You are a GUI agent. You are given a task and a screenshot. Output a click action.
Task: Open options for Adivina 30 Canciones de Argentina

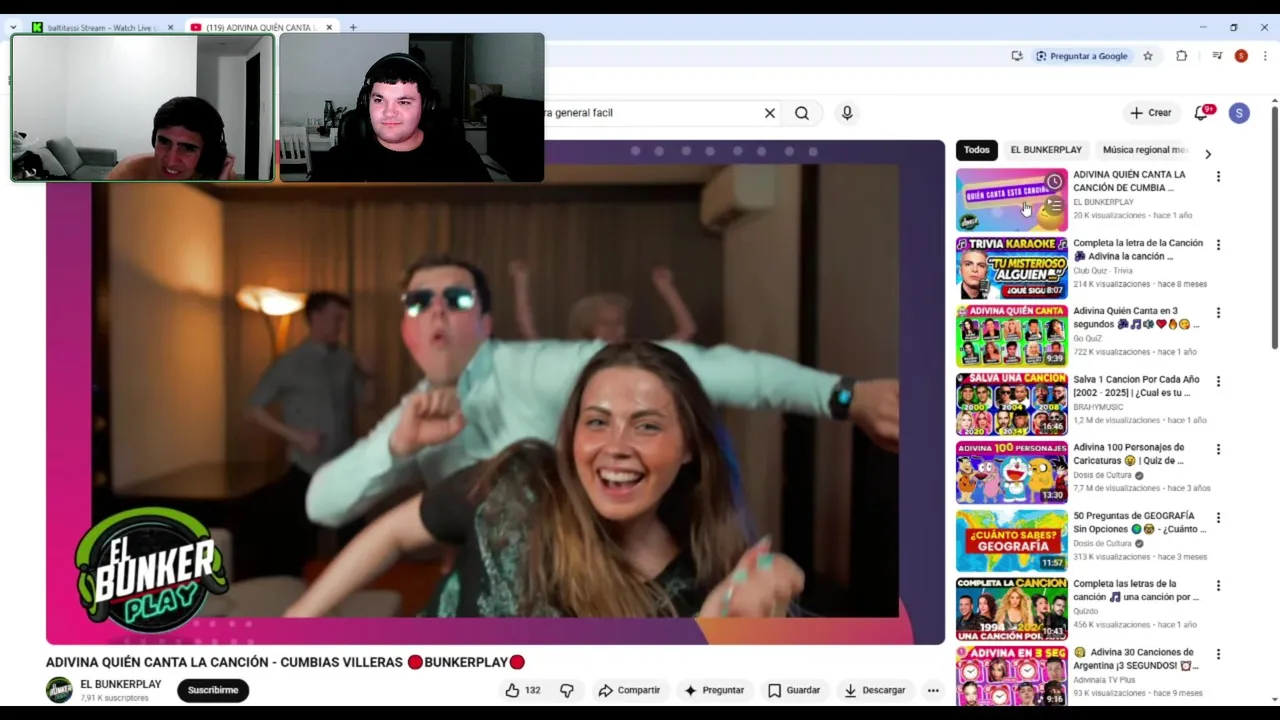1218,654
